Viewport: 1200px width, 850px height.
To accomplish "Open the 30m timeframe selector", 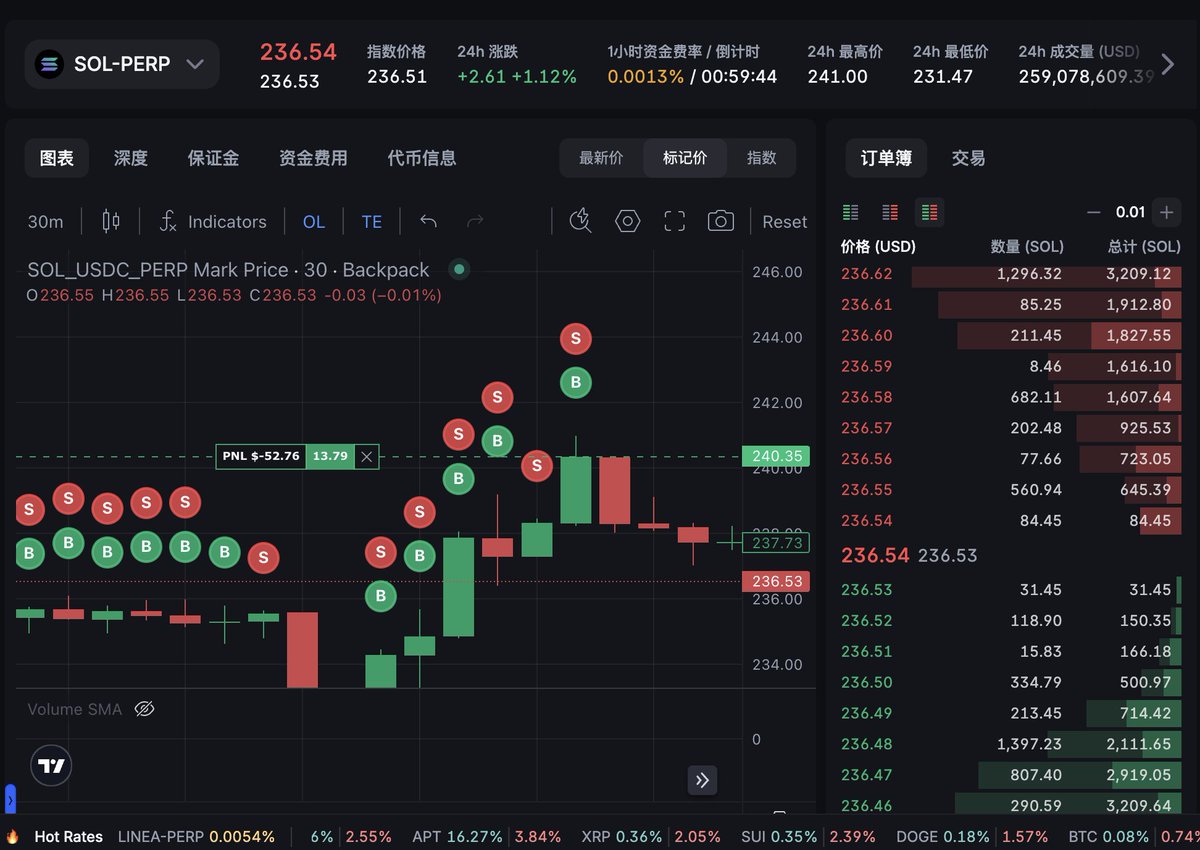I will click(x=45, y=221).
